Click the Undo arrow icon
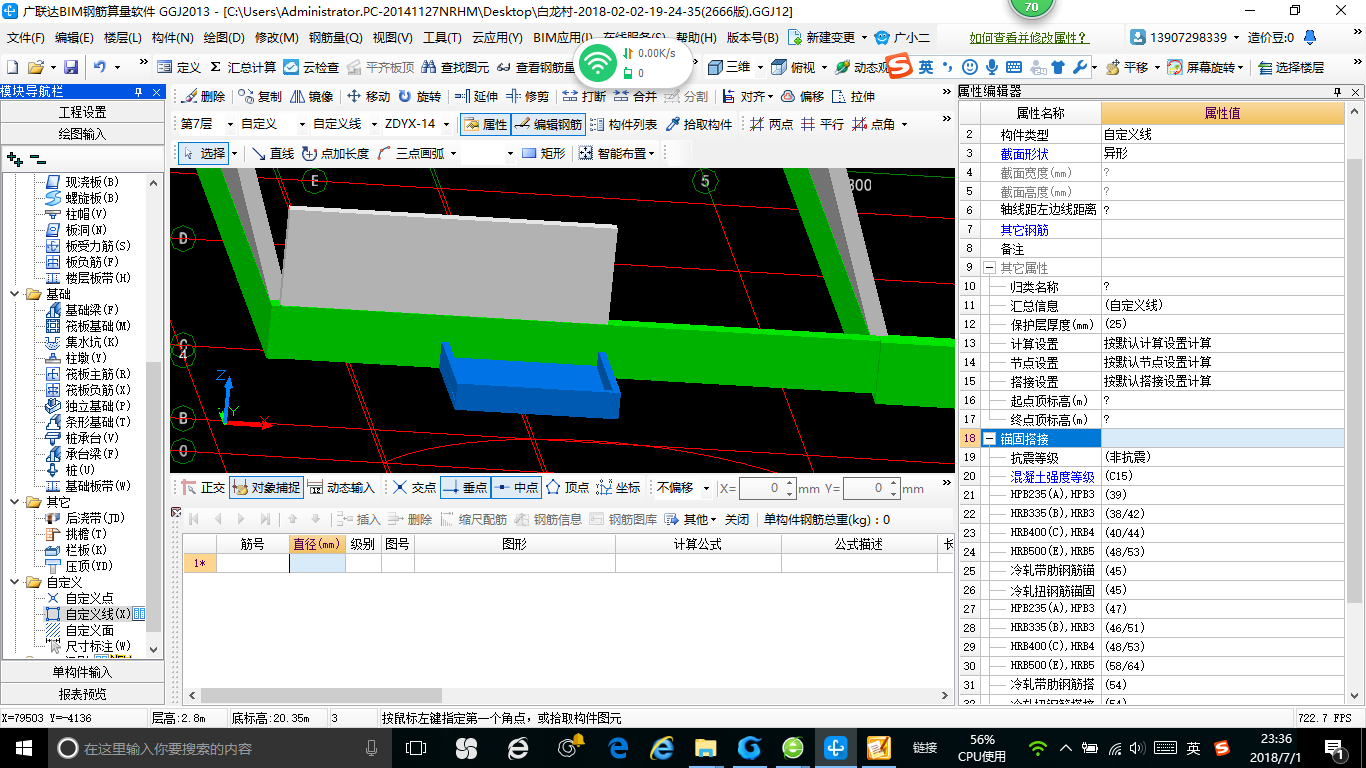 pos(100,67)
